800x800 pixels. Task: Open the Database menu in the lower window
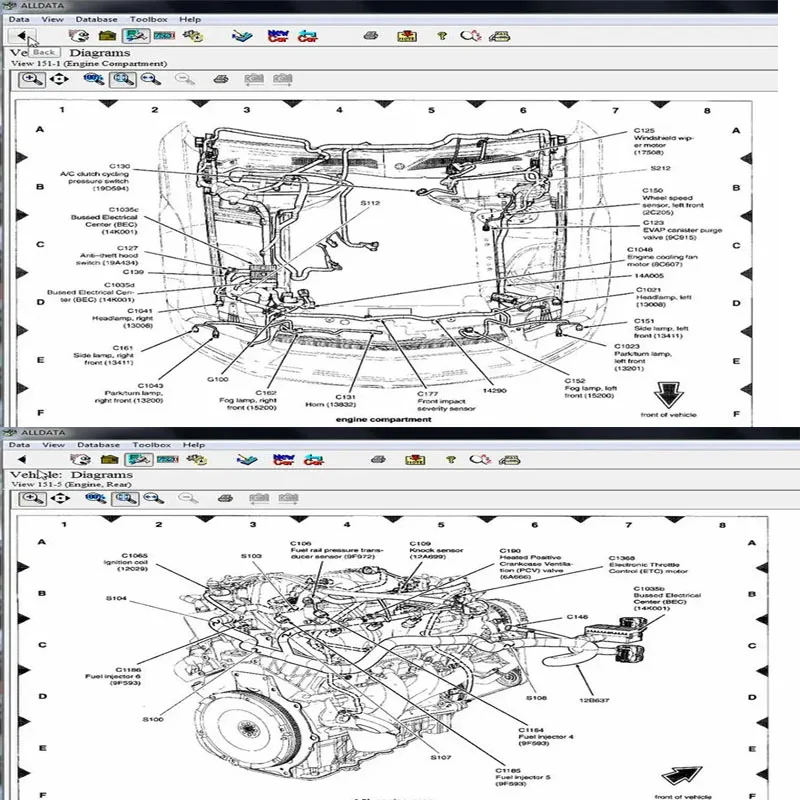98,445
